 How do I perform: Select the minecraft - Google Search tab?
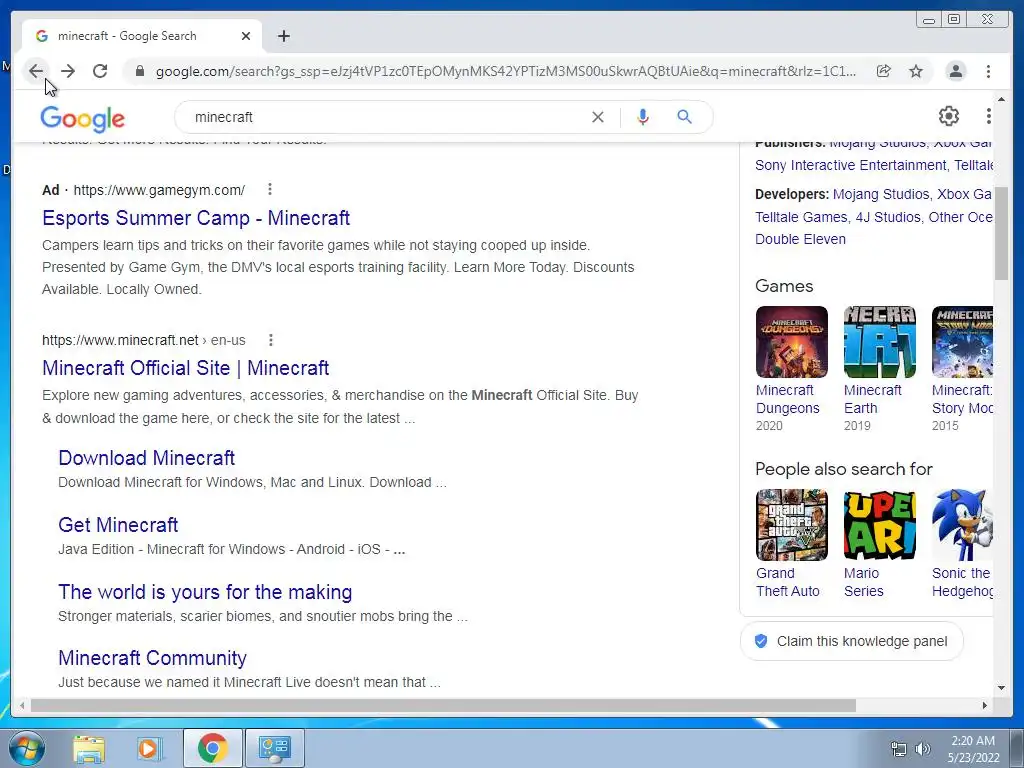tap(142, 36)
